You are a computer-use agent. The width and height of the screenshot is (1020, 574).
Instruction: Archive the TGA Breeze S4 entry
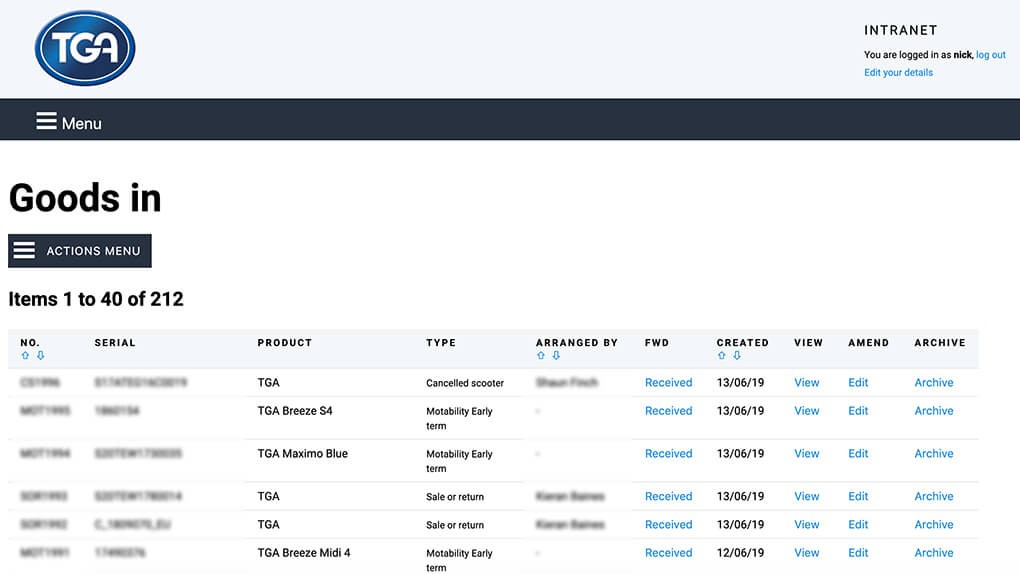(x=933, y=411)
